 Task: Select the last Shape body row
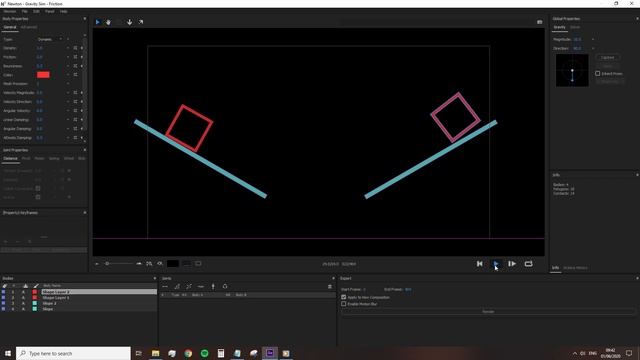pyautogui.click(x=99, y=309)
